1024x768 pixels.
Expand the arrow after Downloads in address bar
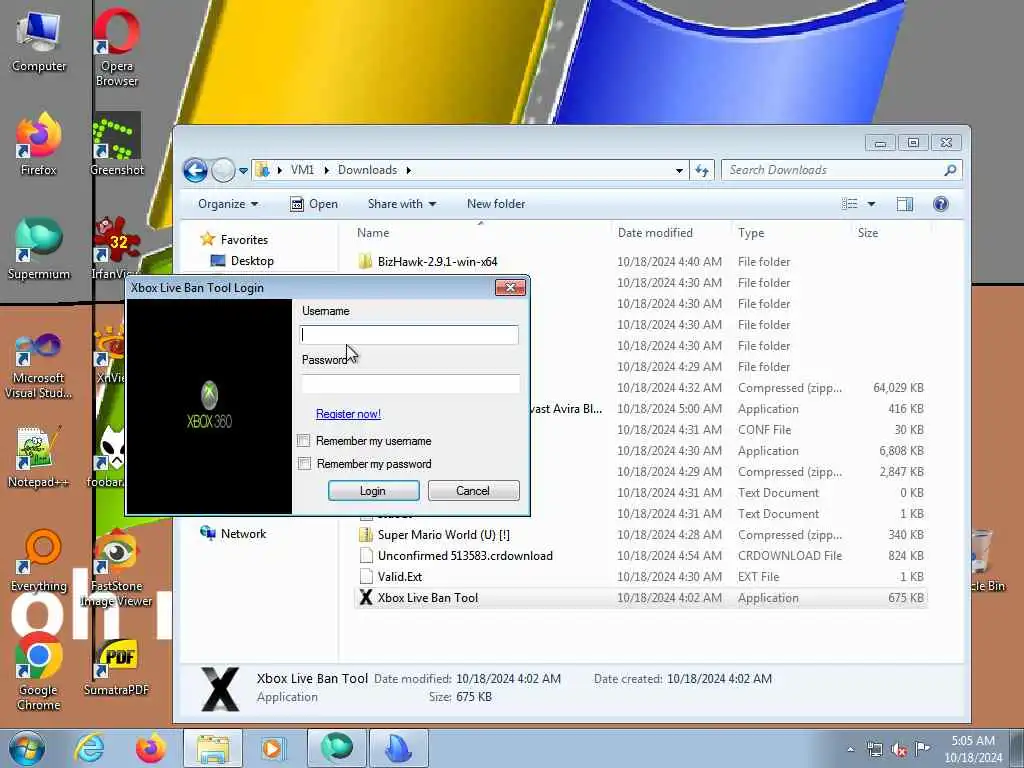[x=409, y=170]
